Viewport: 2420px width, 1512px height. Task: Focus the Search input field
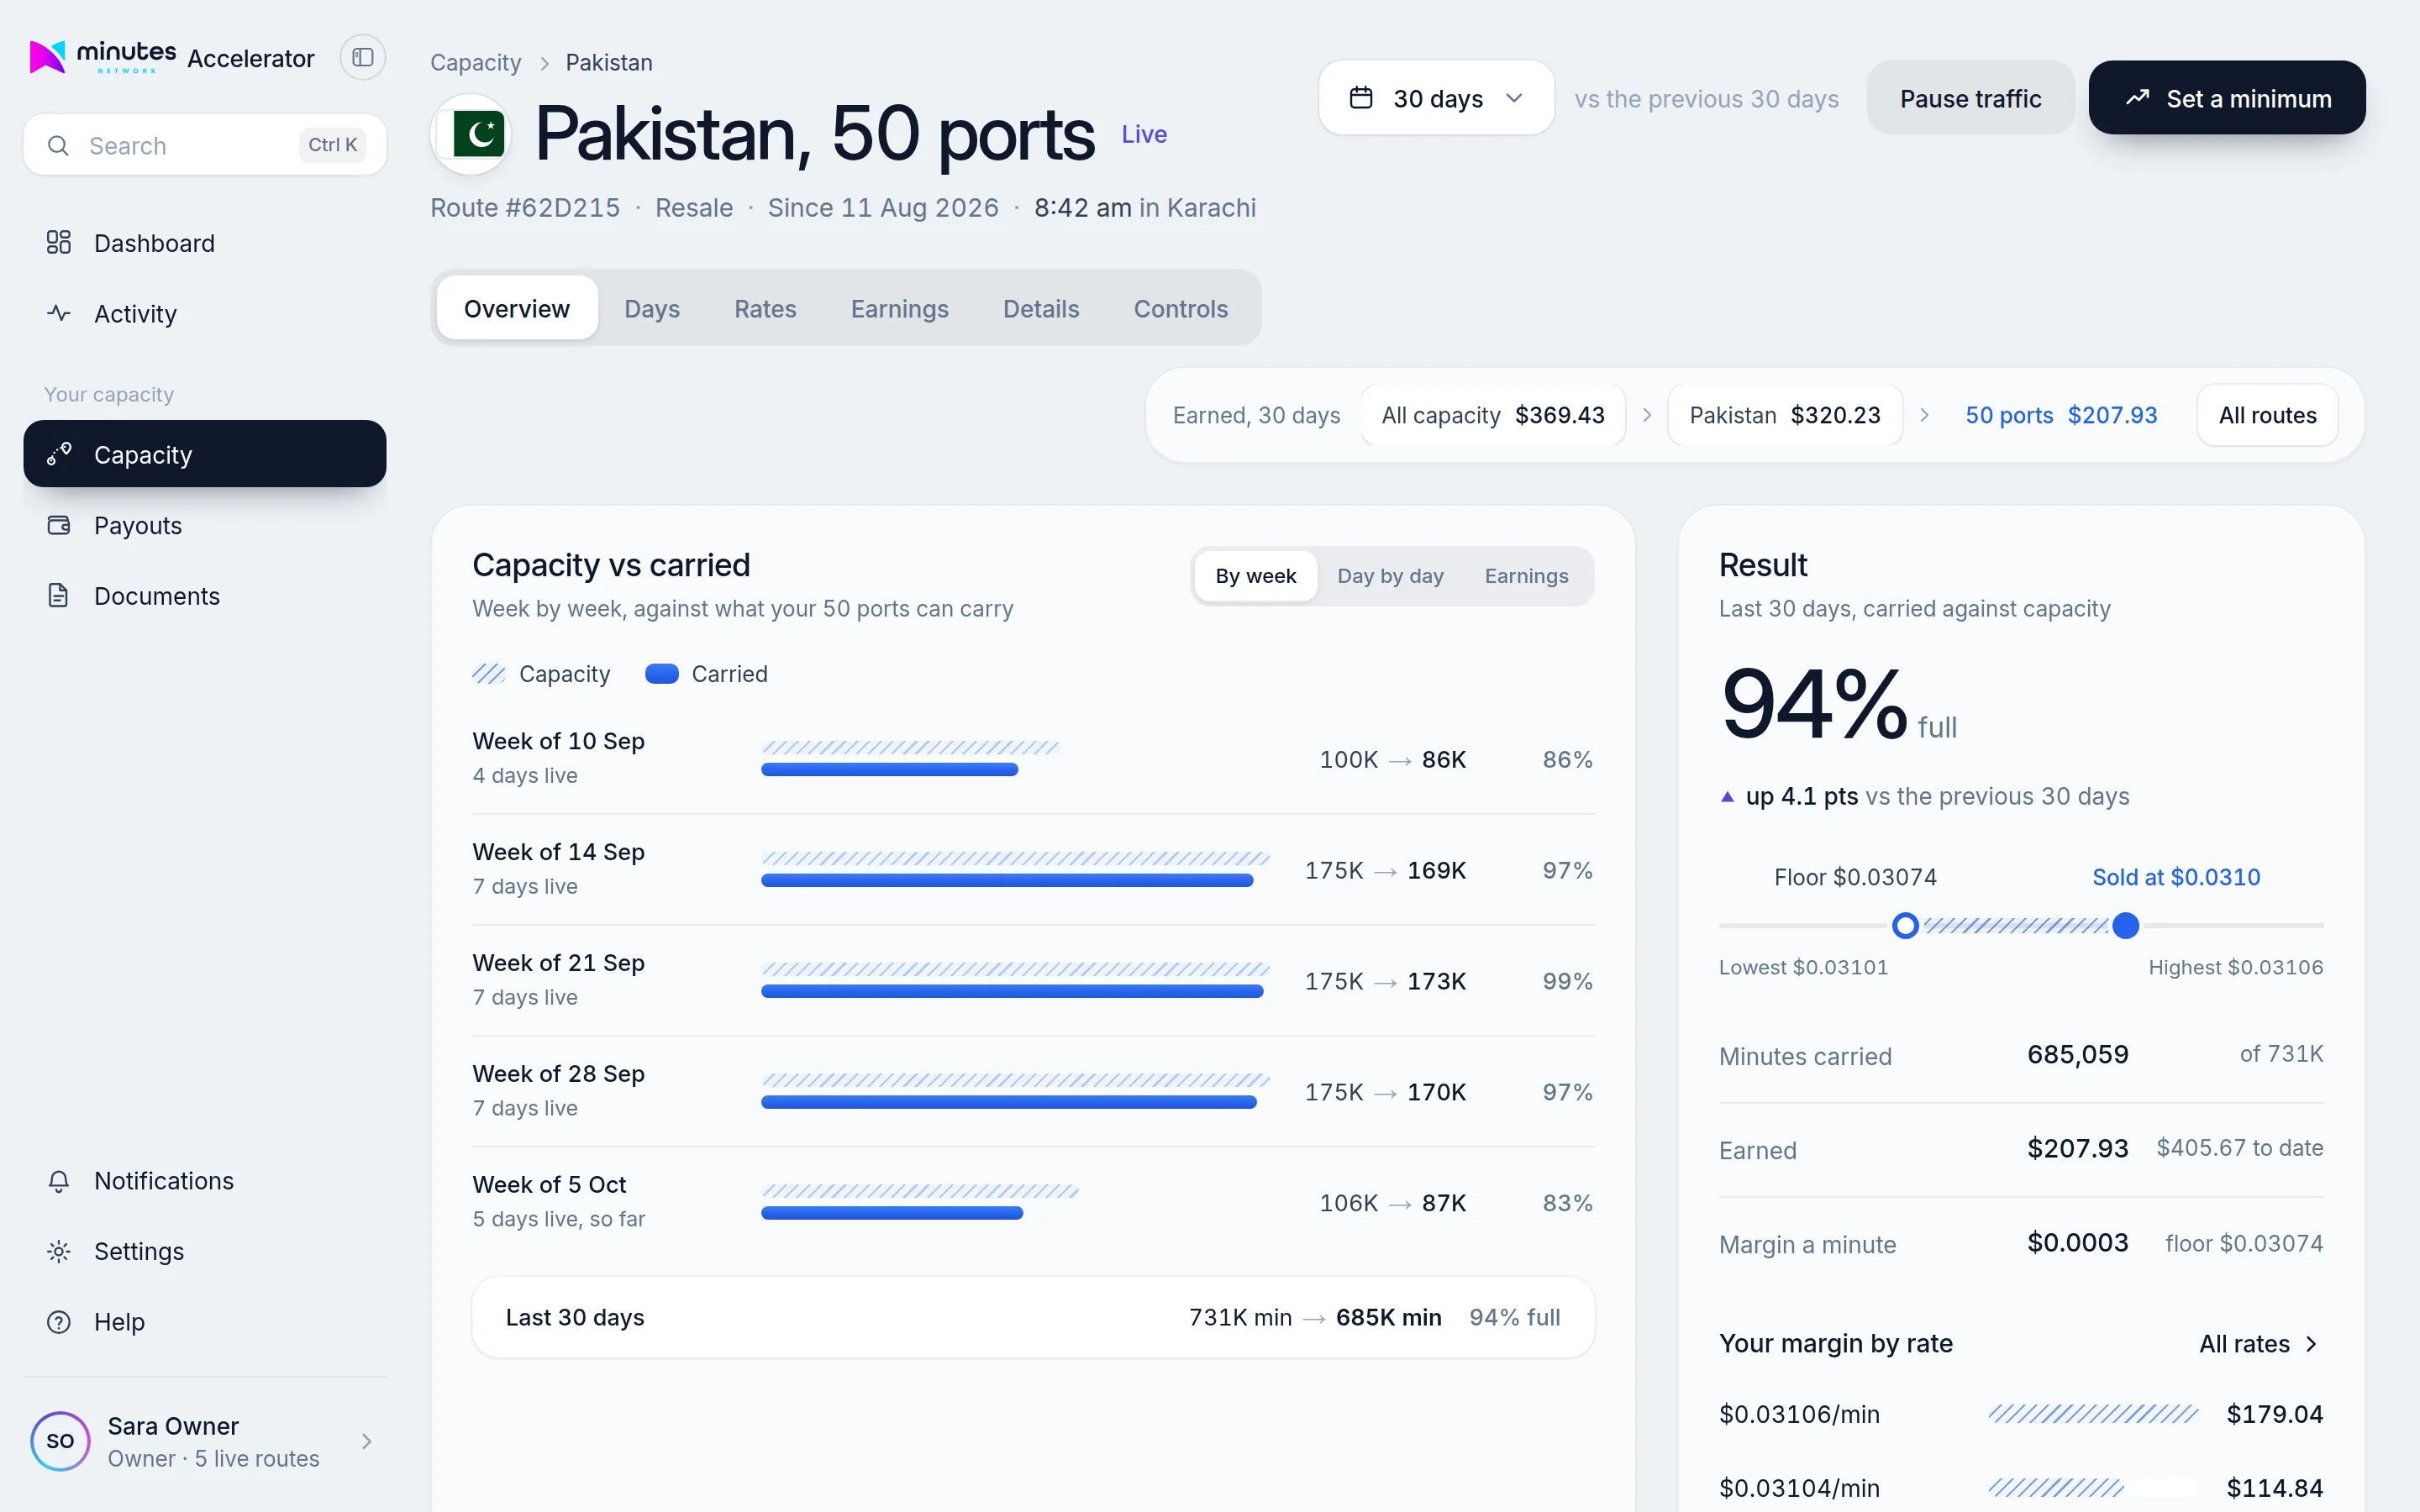coord(205,146)
